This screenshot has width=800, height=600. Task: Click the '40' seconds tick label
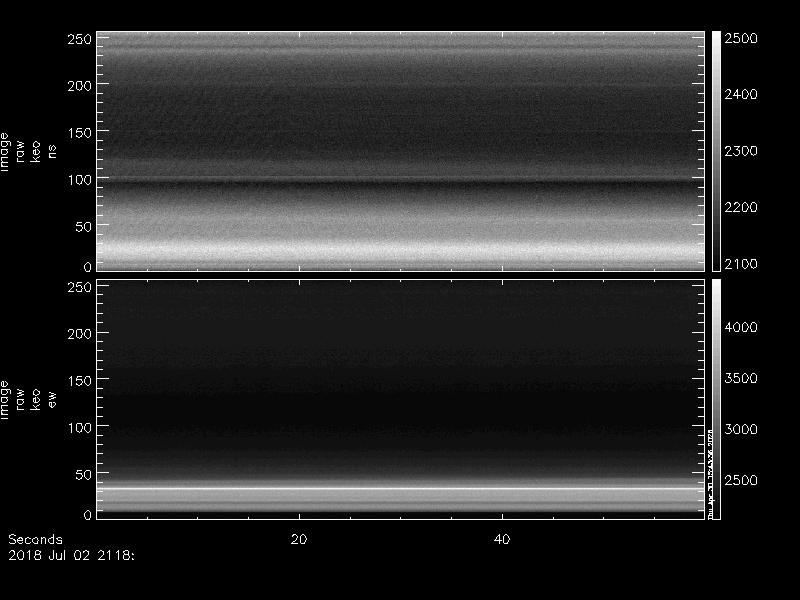pos(502,539)
